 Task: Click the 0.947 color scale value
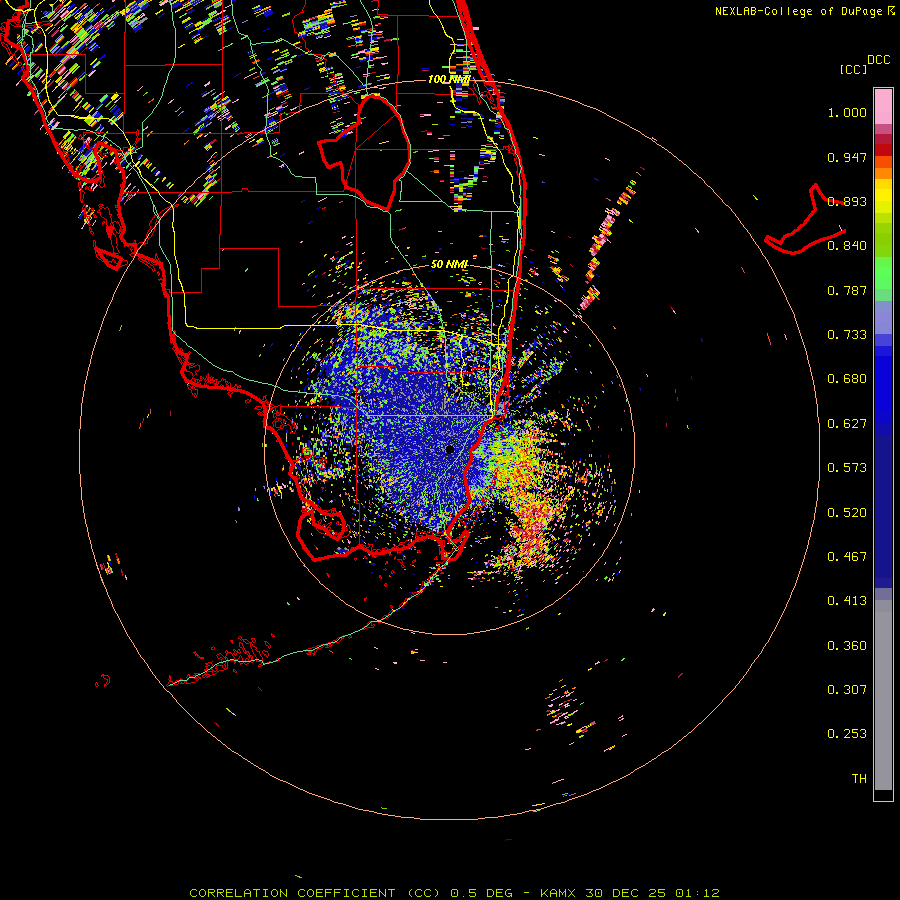pos(847,157)
